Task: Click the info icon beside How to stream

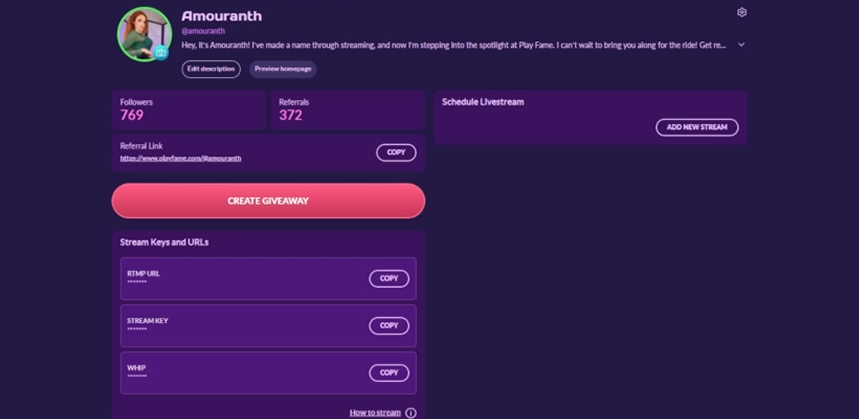Action: click(x=411, y=413)
